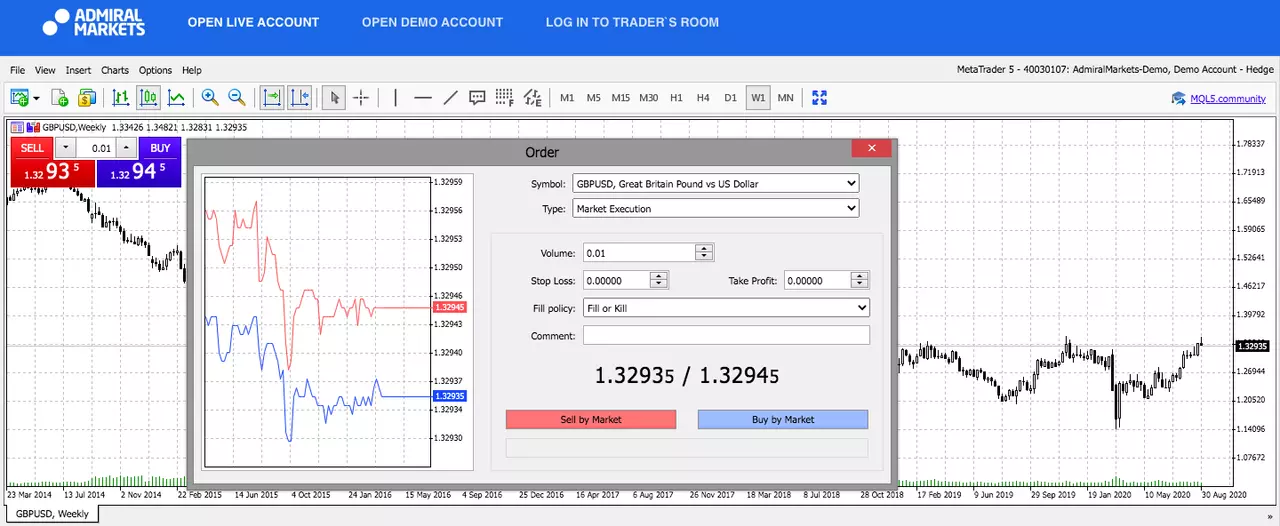Set timeframe to D1
Viewport: 1280px width, 526px height.
tap(730, 98)
